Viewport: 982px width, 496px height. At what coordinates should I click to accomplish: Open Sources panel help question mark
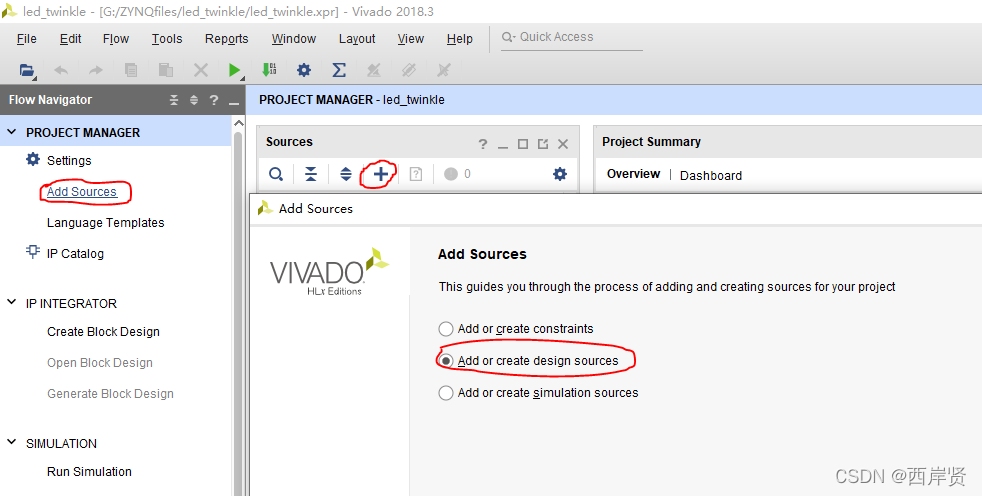coord(482,144)
